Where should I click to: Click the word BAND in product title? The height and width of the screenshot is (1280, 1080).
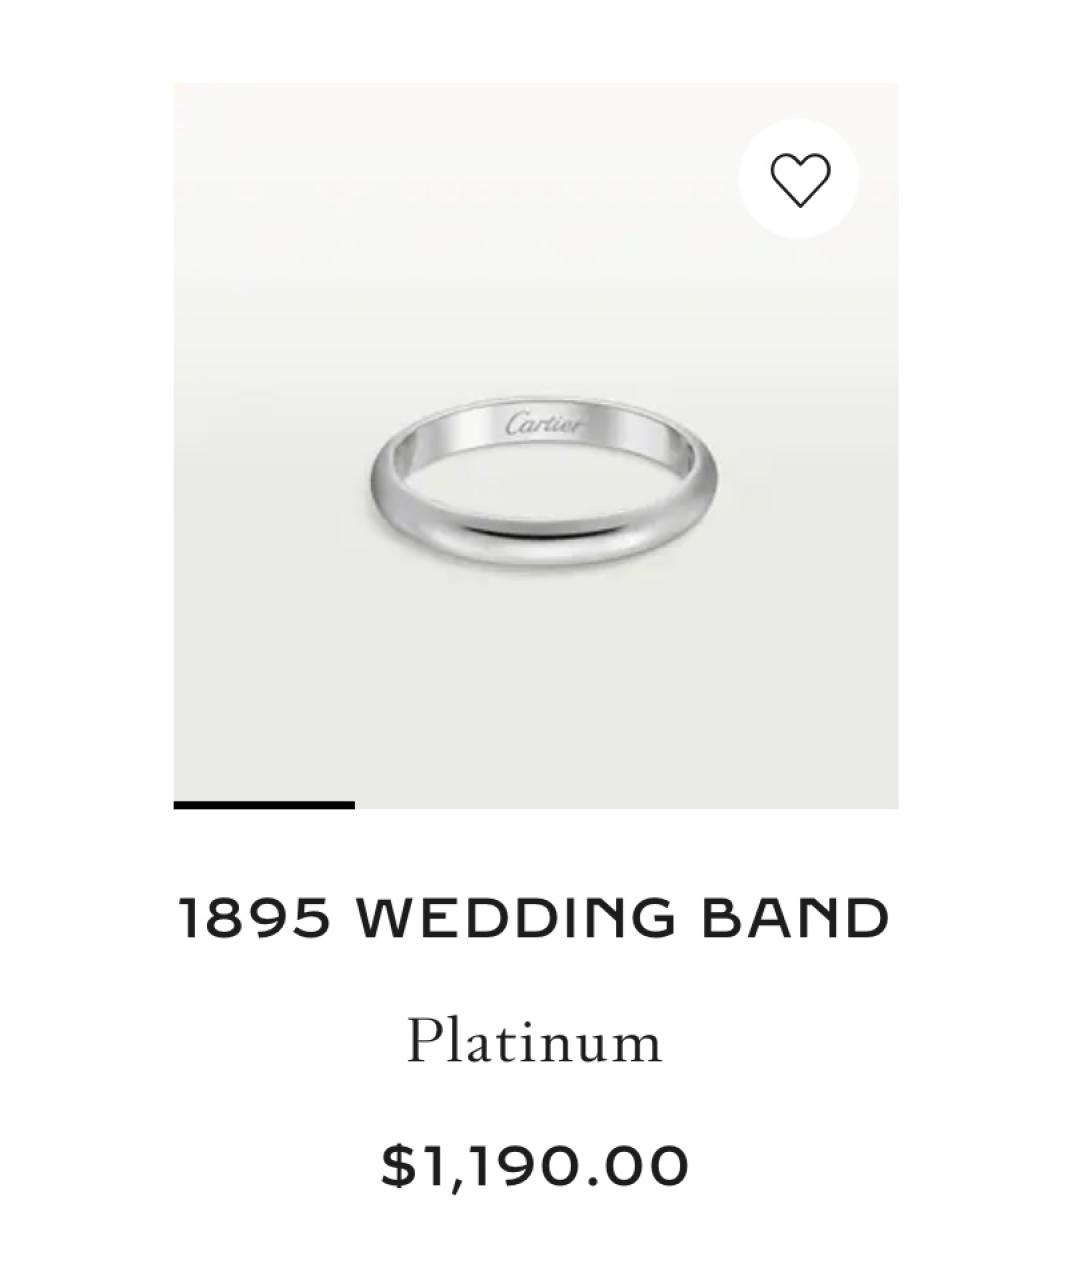point(796,918)
